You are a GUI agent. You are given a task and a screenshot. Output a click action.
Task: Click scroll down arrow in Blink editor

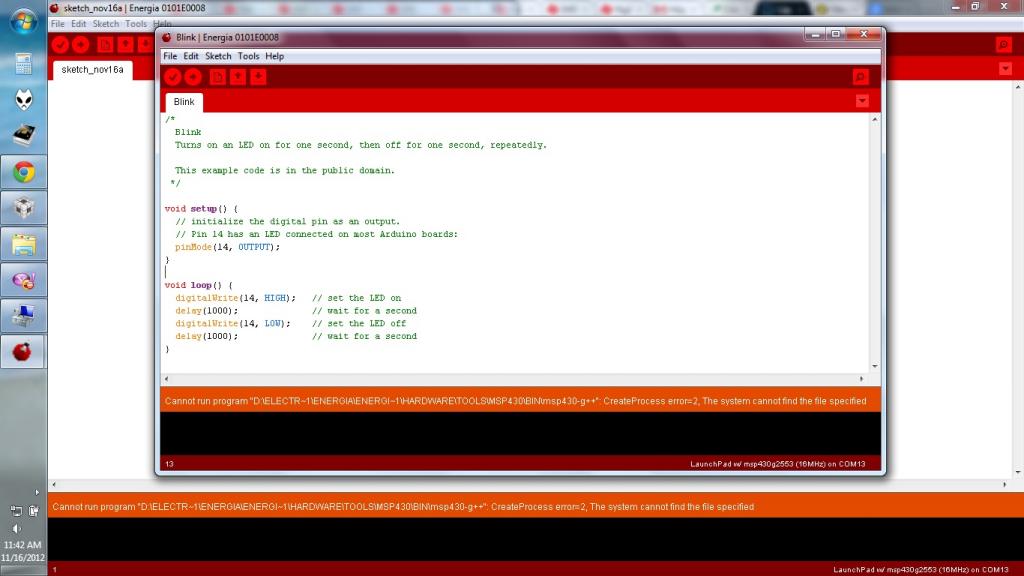click(874, 366)
